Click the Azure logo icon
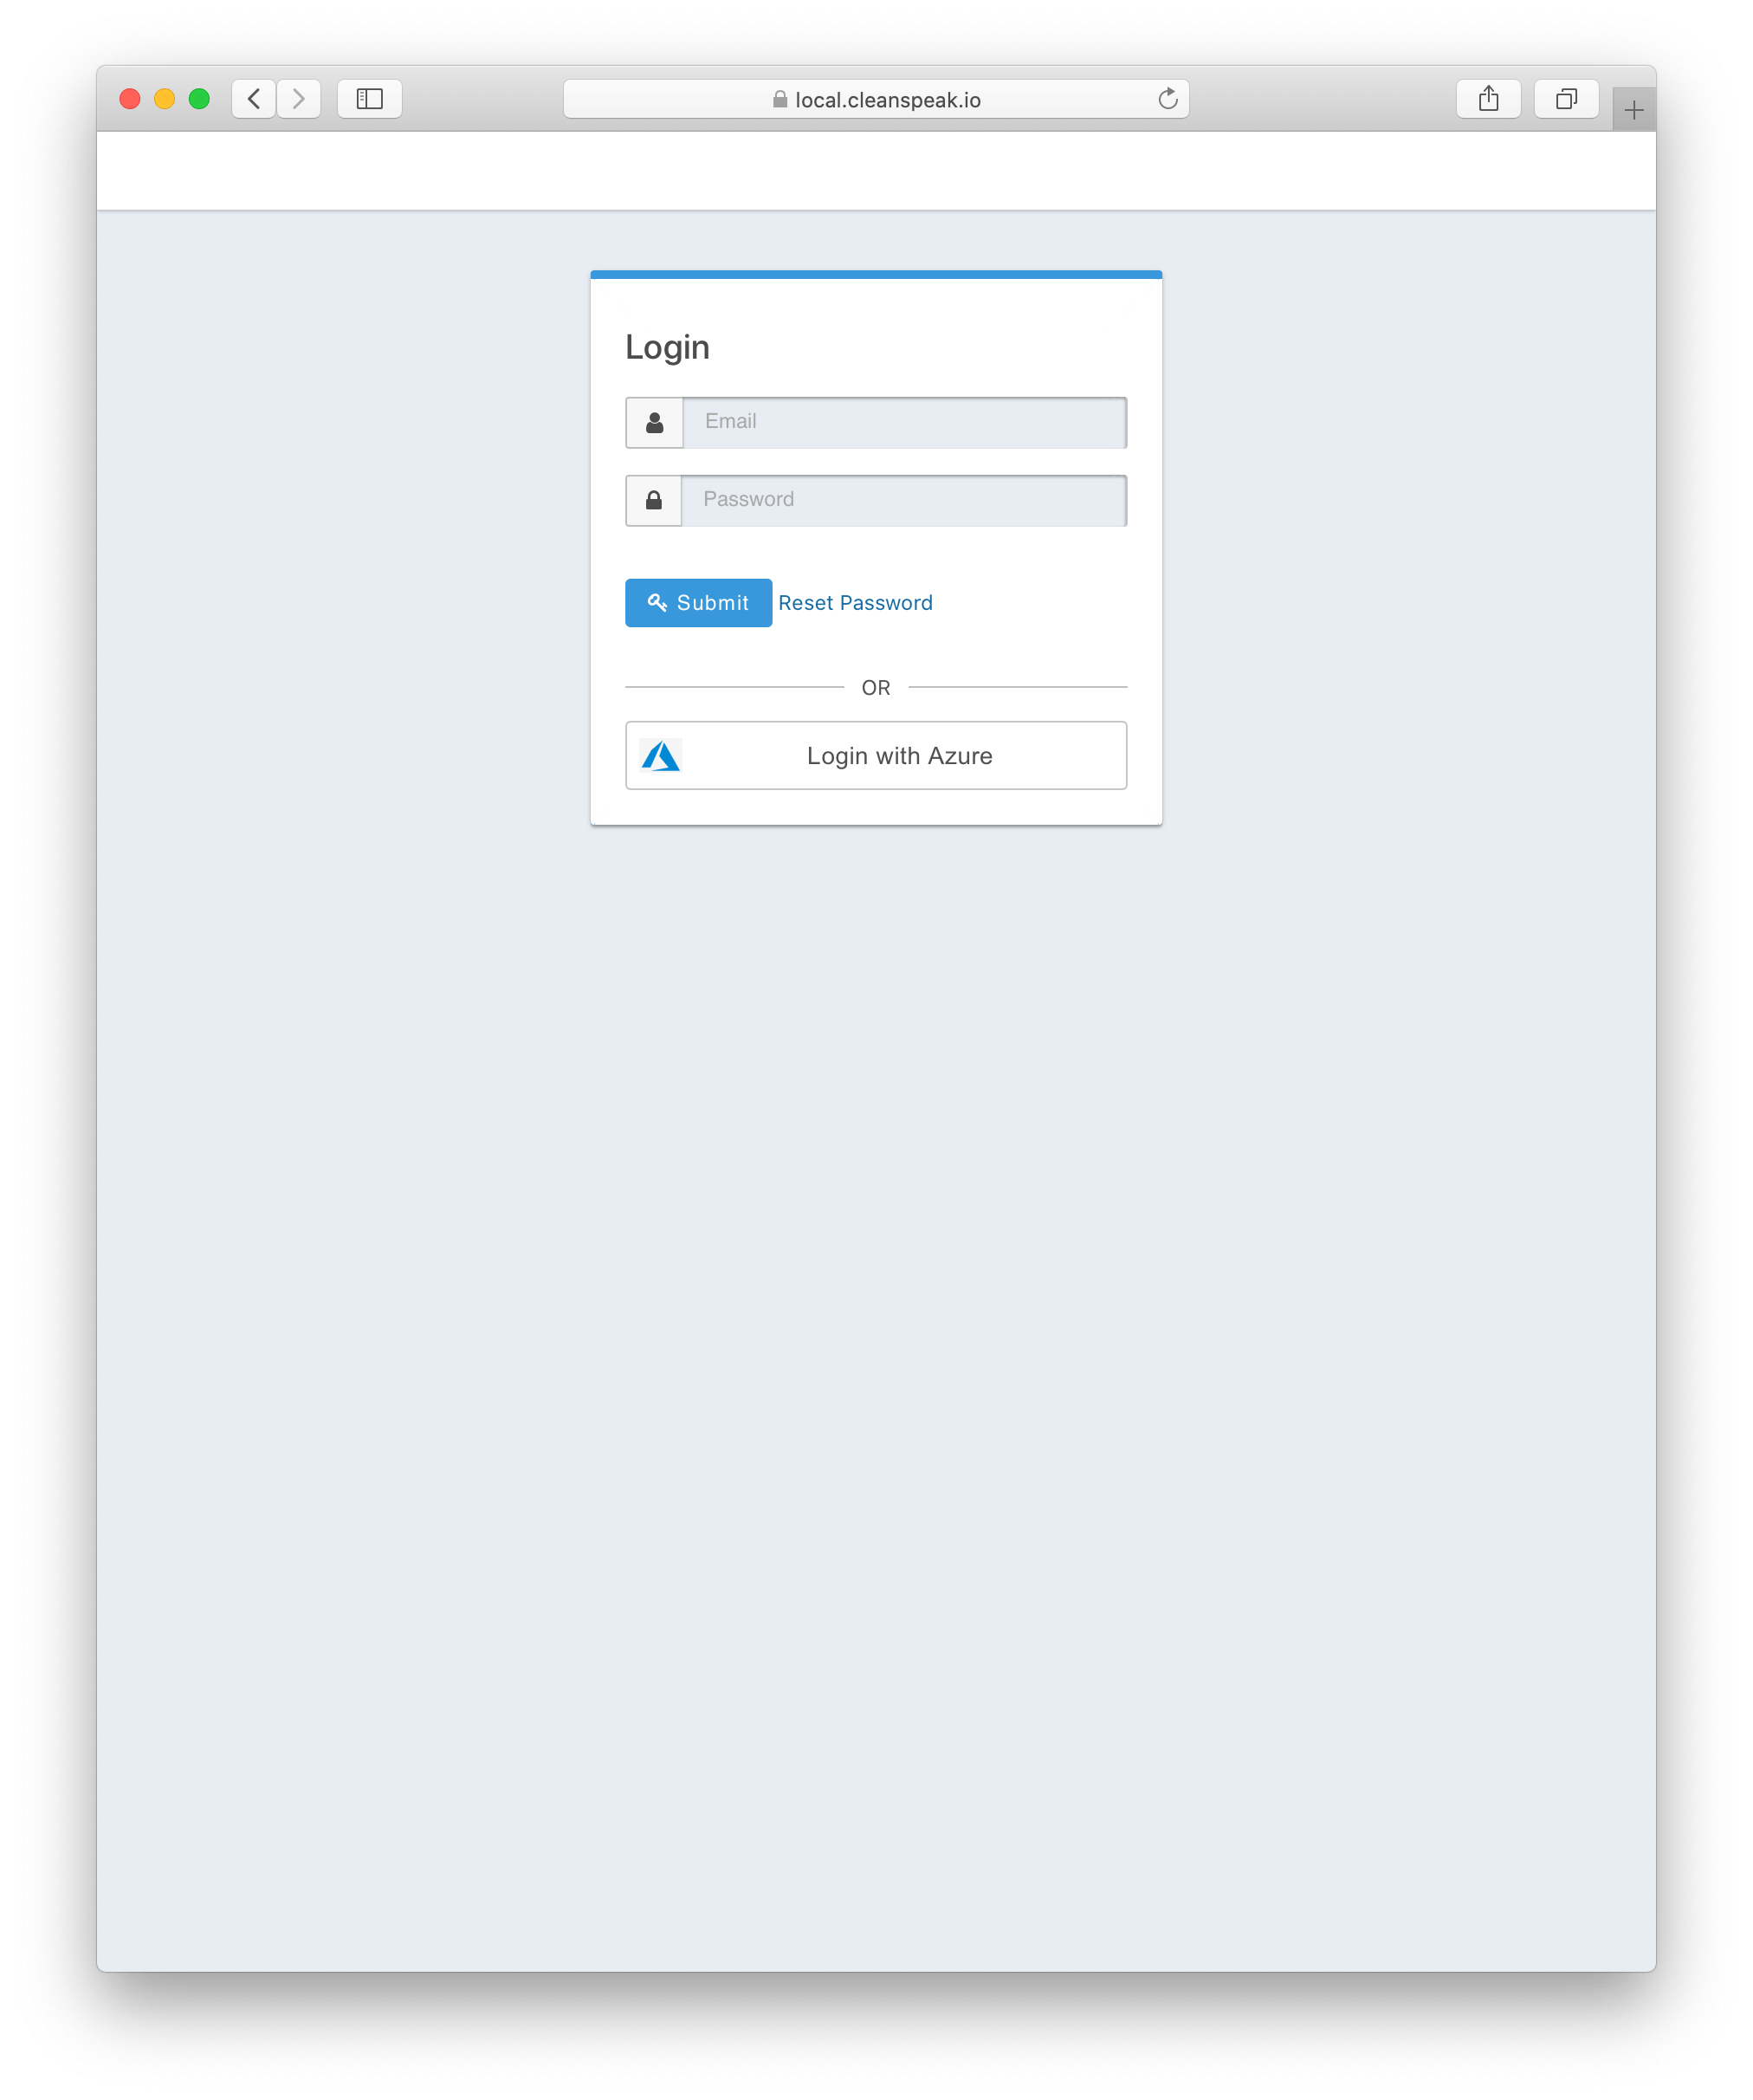The image size is (1753, 2100). click(x=661, y=755)
